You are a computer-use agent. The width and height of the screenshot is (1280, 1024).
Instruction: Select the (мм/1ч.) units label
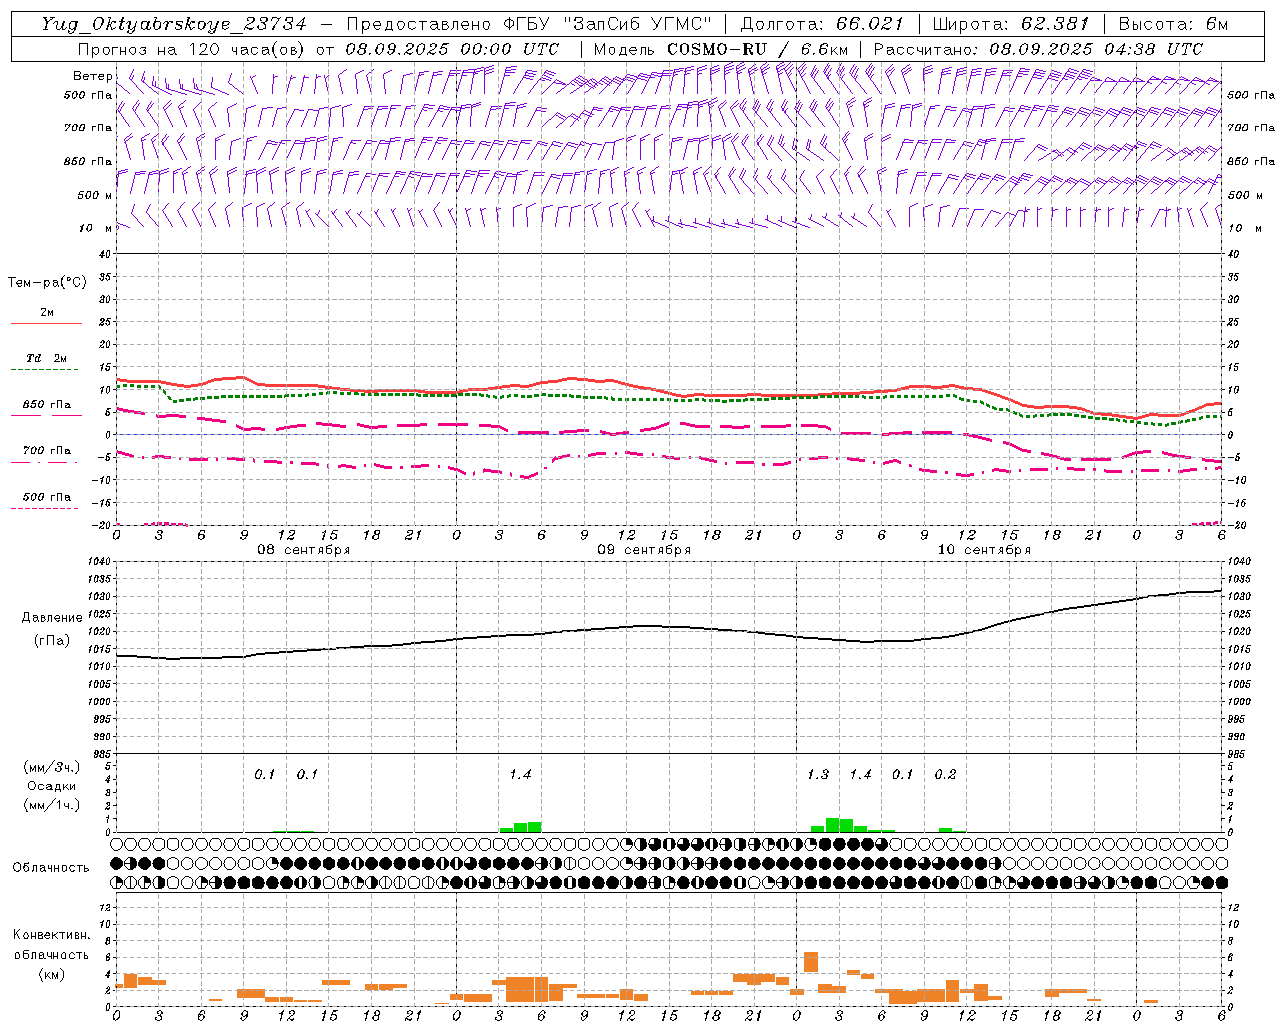[x=51, y=806]
